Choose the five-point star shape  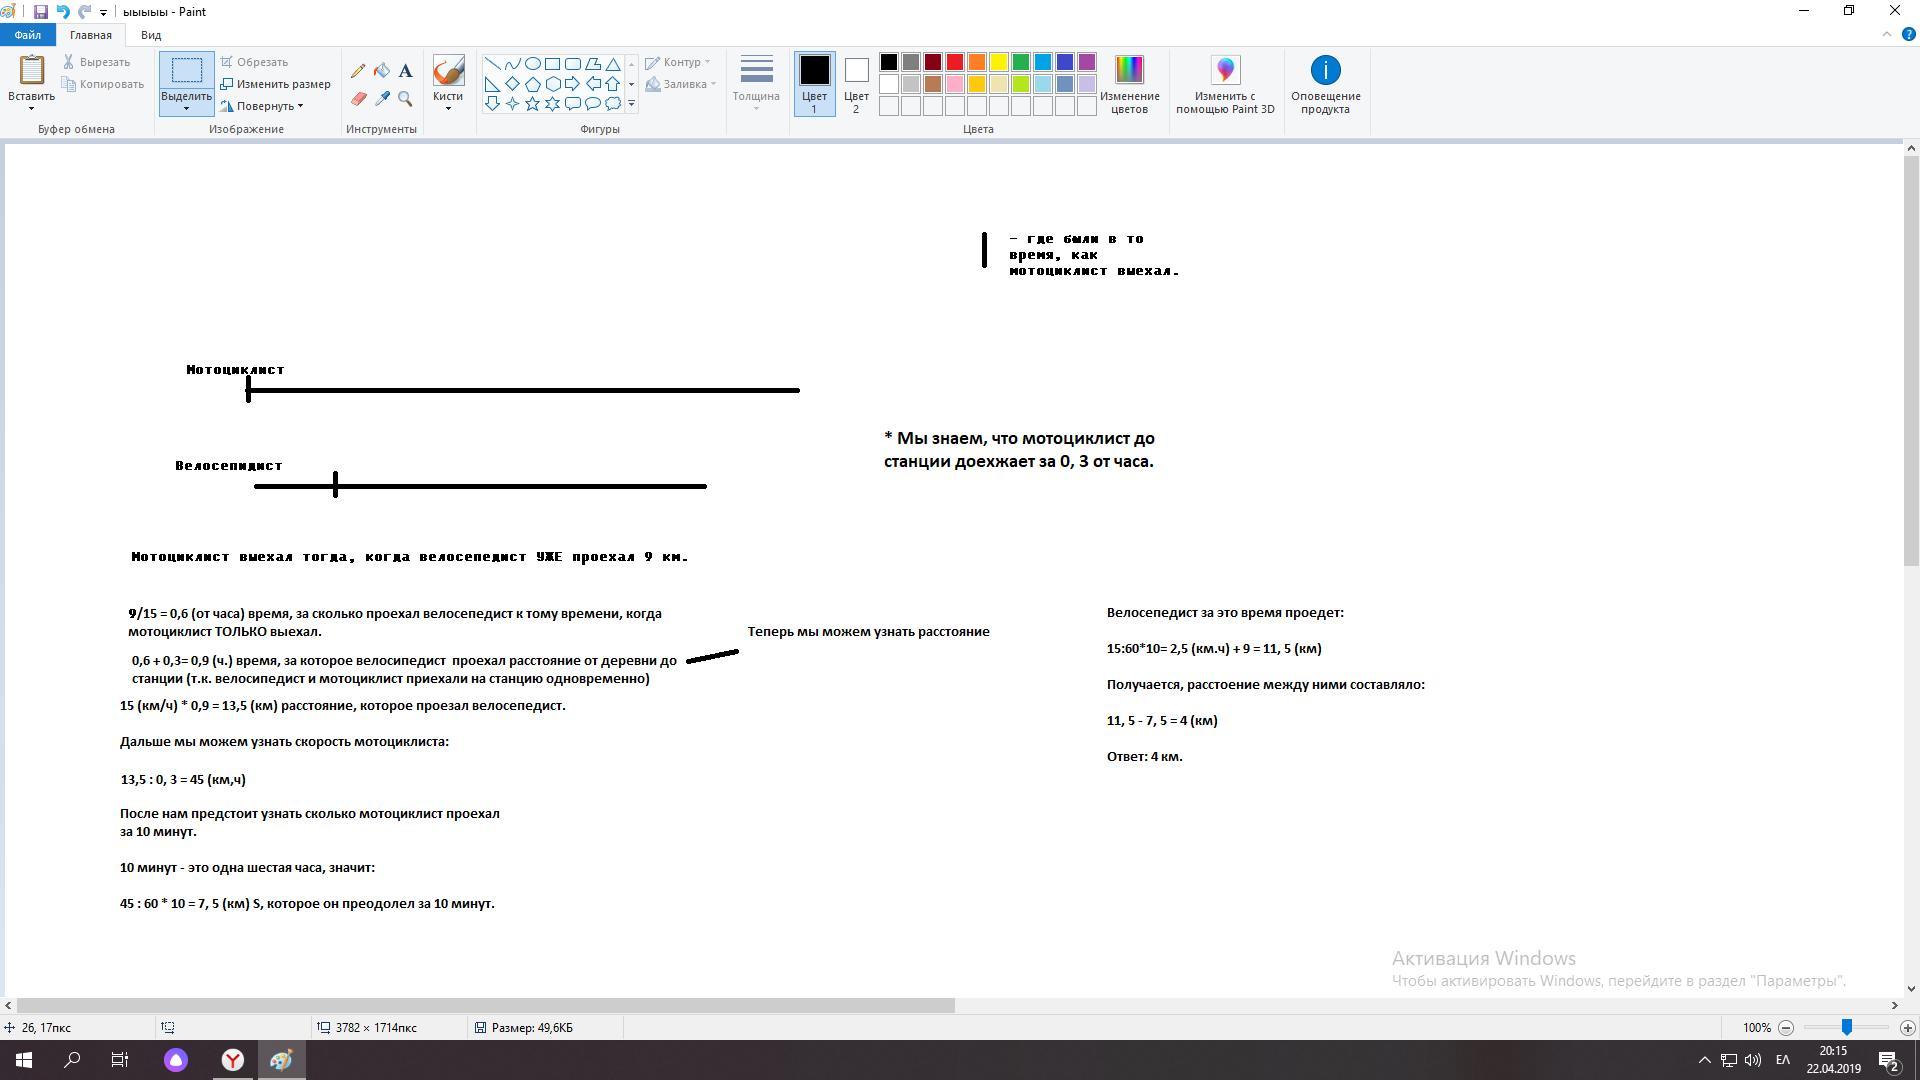point(532,103)
